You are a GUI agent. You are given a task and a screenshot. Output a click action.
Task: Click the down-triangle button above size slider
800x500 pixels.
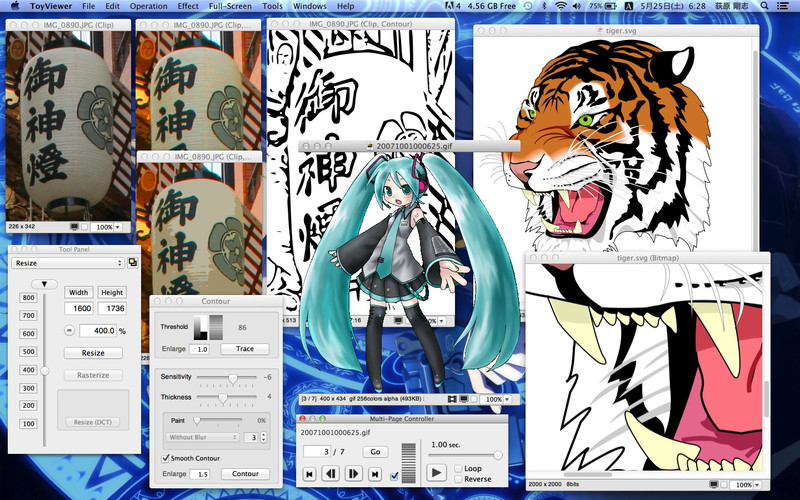coord(44,284)
